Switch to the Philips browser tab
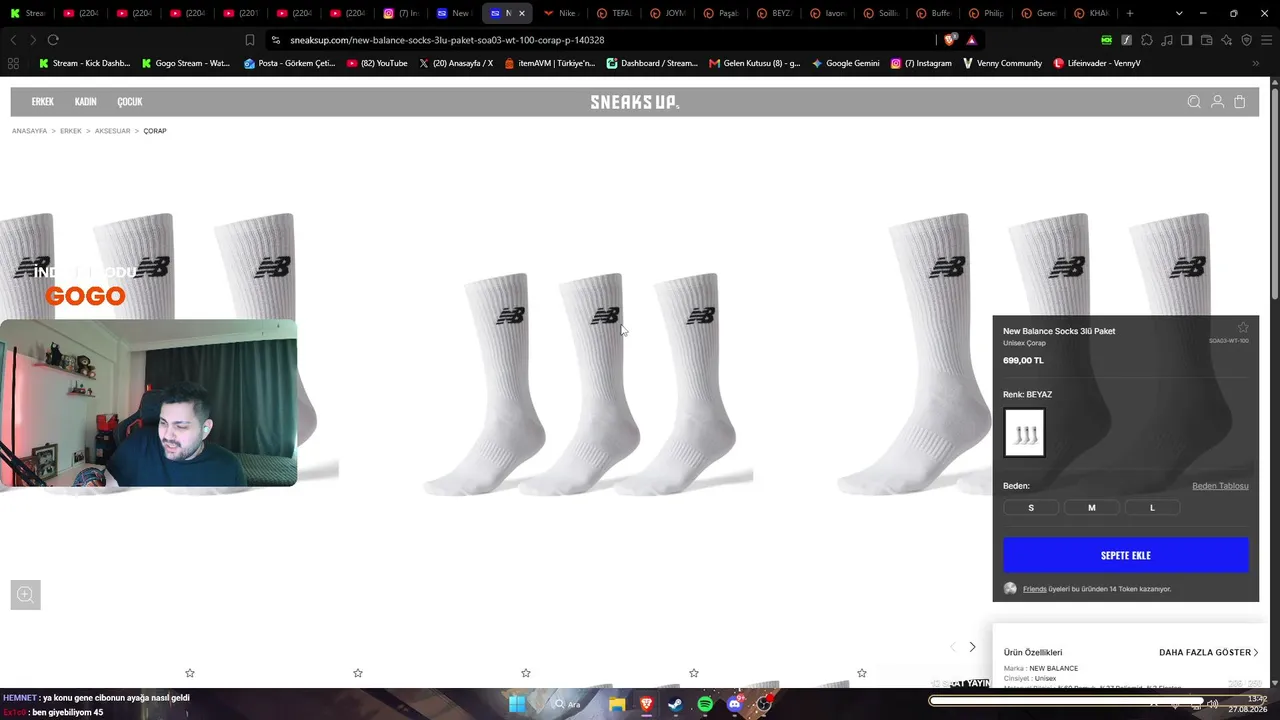 coord(985,13)
